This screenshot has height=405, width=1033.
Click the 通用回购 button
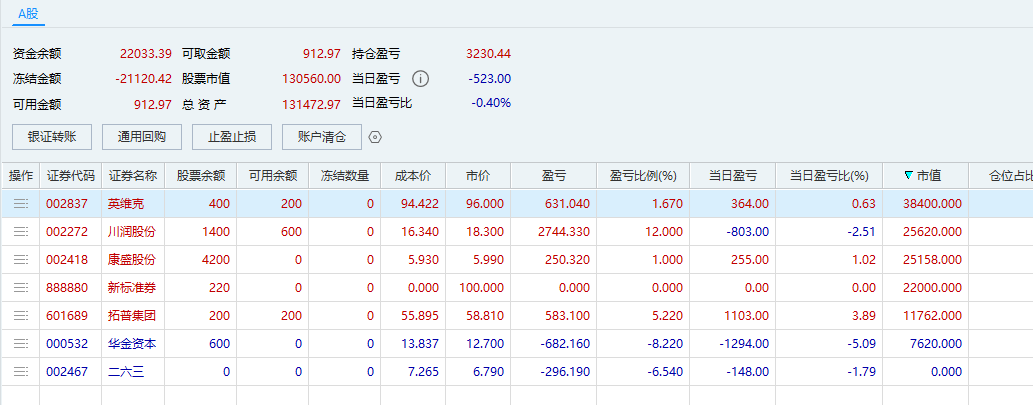point(142,137)
